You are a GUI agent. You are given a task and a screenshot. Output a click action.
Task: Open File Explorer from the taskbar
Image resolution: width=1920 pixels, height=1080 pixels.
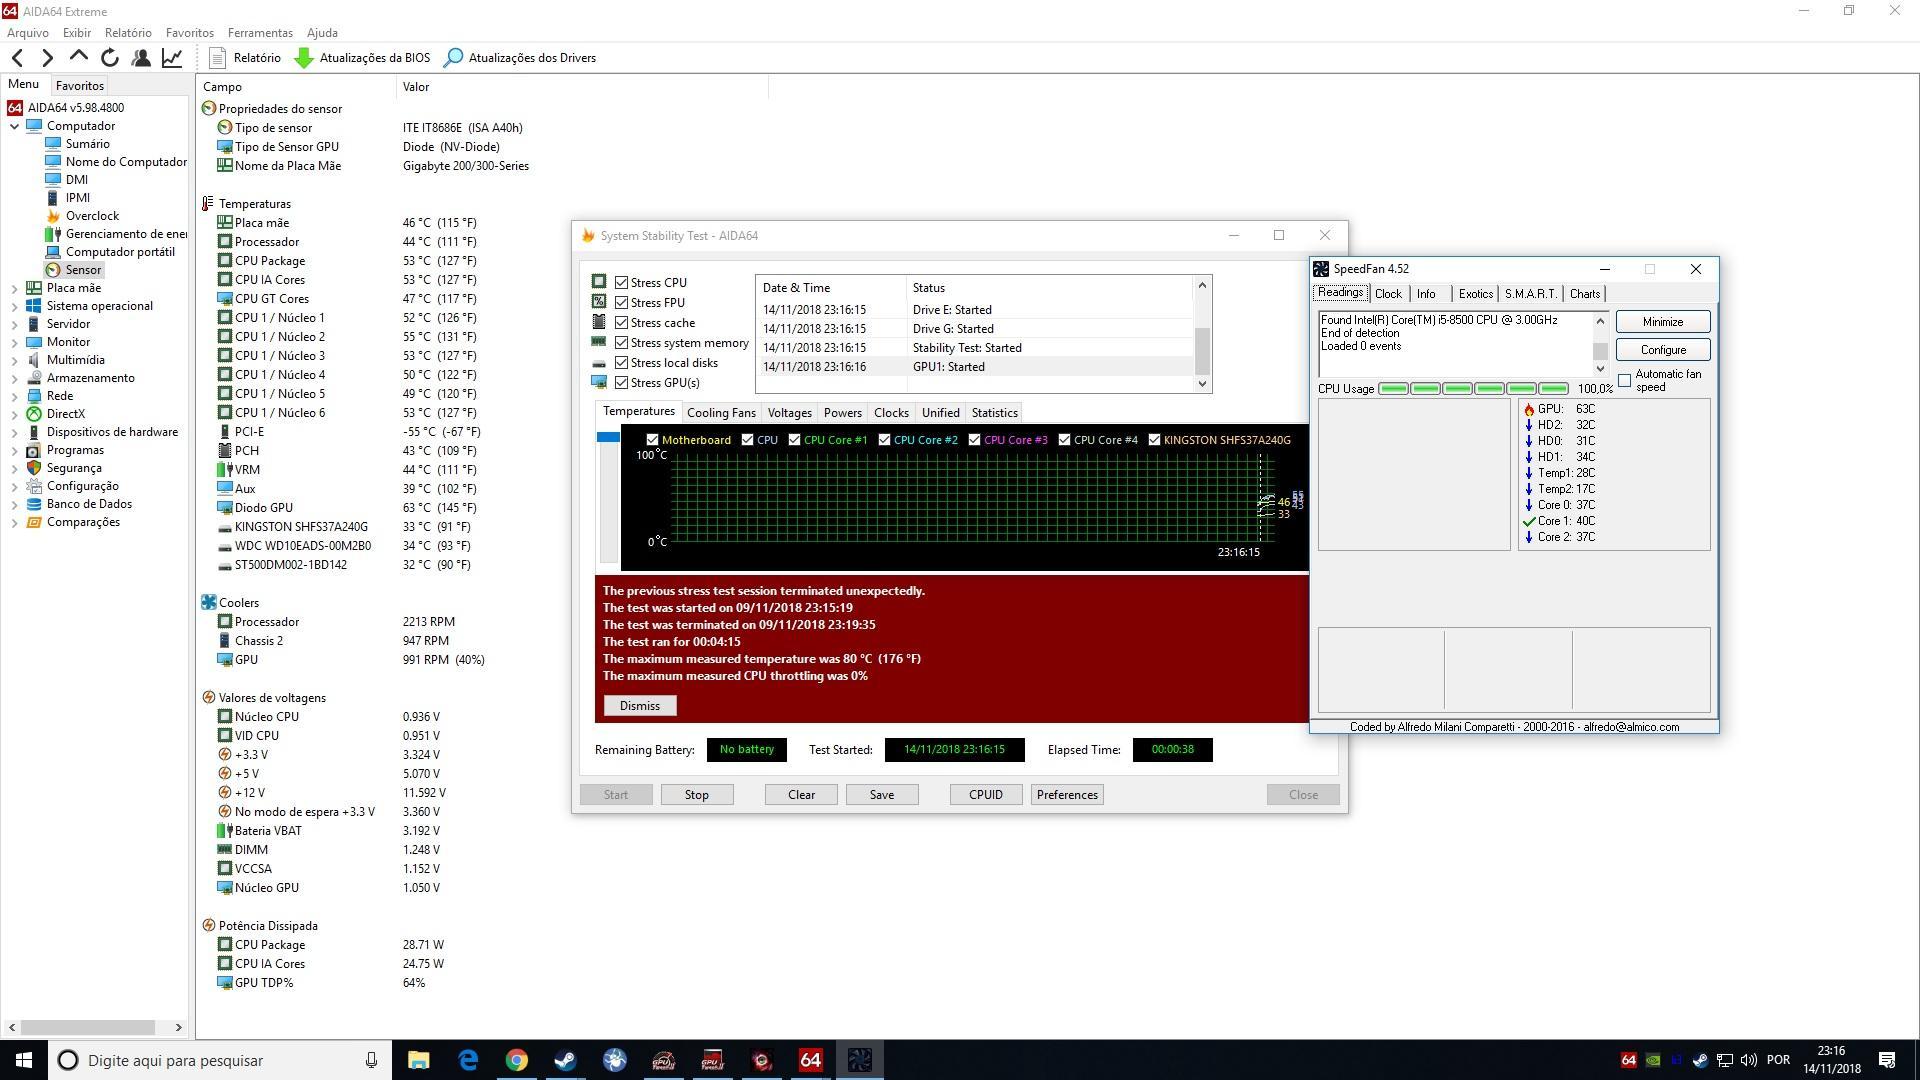click(x=419, y=1060)
